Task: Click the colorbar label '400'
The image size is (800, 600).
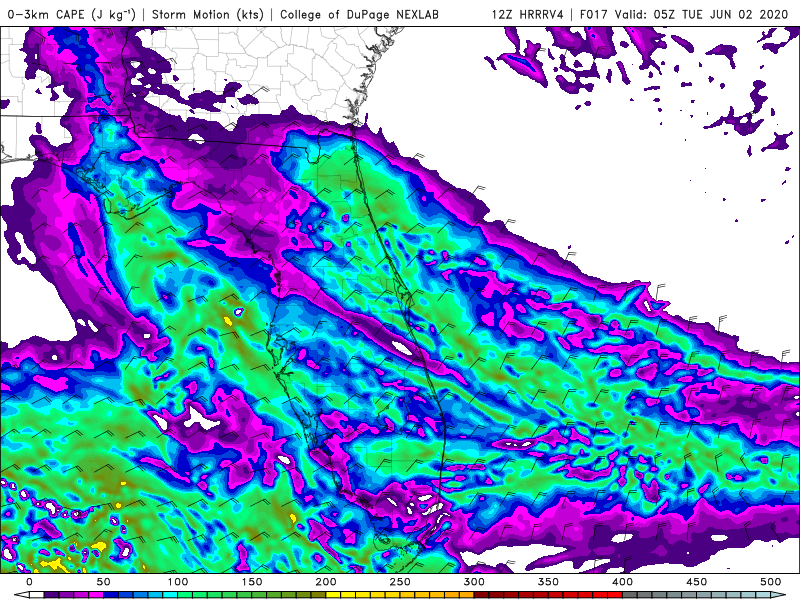Action: pos(622,582)
